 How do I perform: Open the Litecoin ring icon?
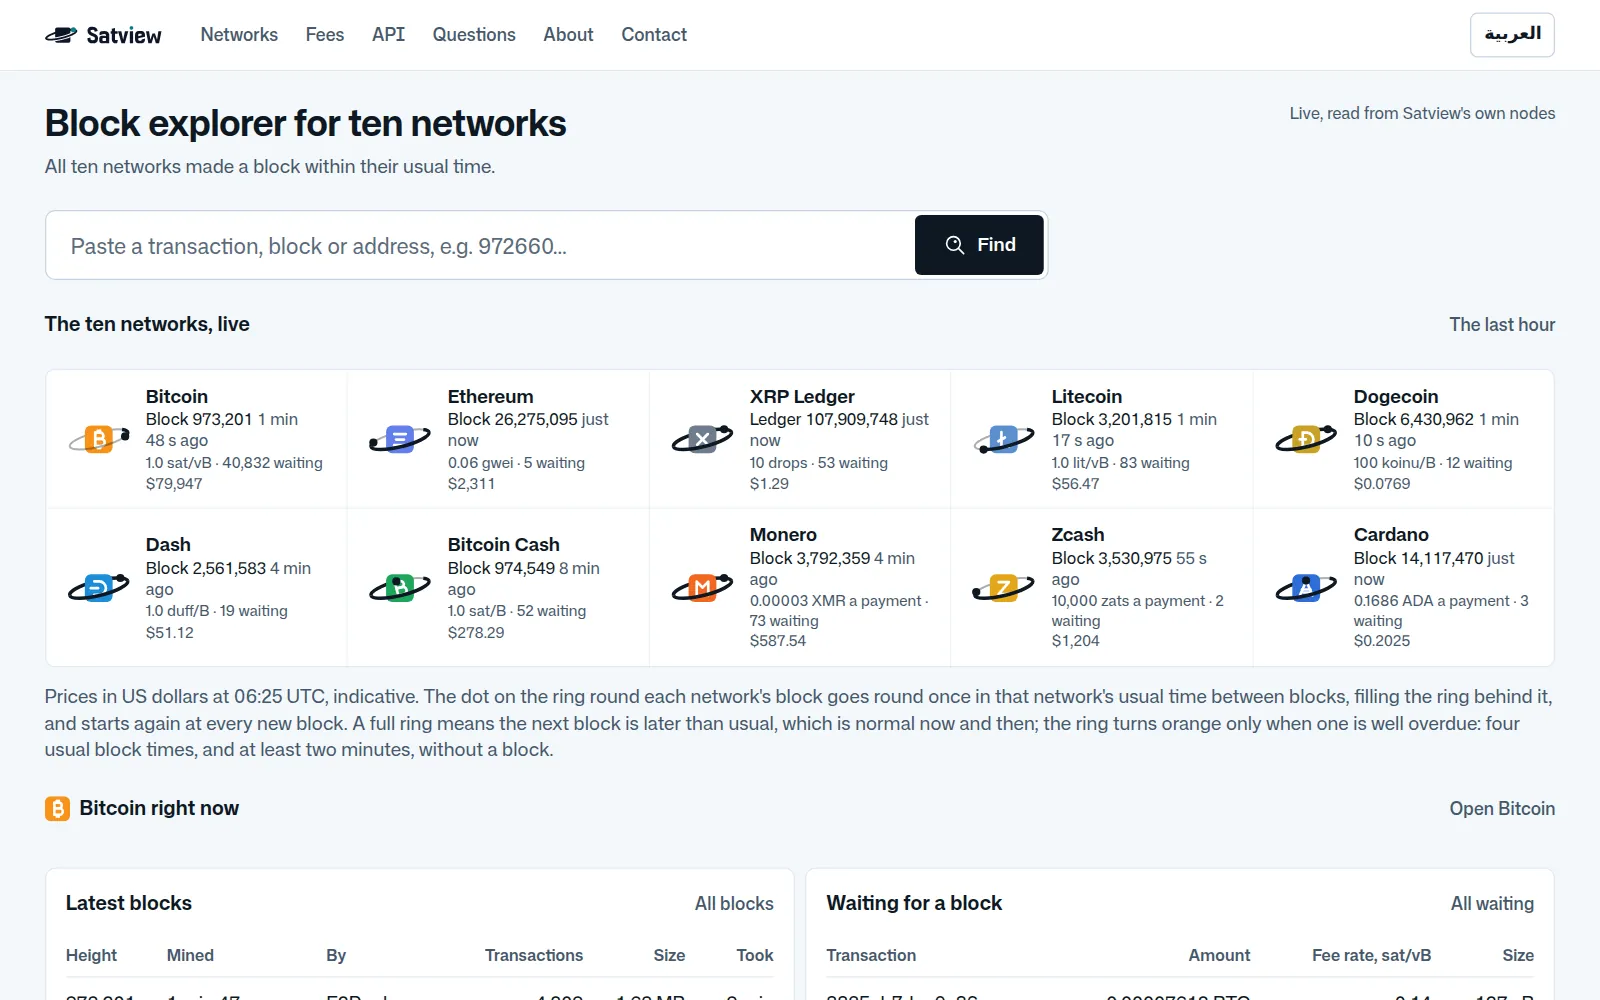(1004, 439)
